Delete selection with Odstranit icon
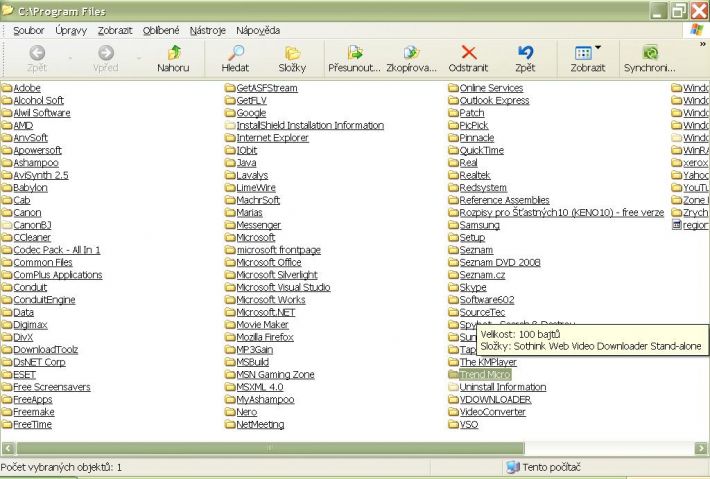This screenshot has width=710, height=479. pos(469,53)
